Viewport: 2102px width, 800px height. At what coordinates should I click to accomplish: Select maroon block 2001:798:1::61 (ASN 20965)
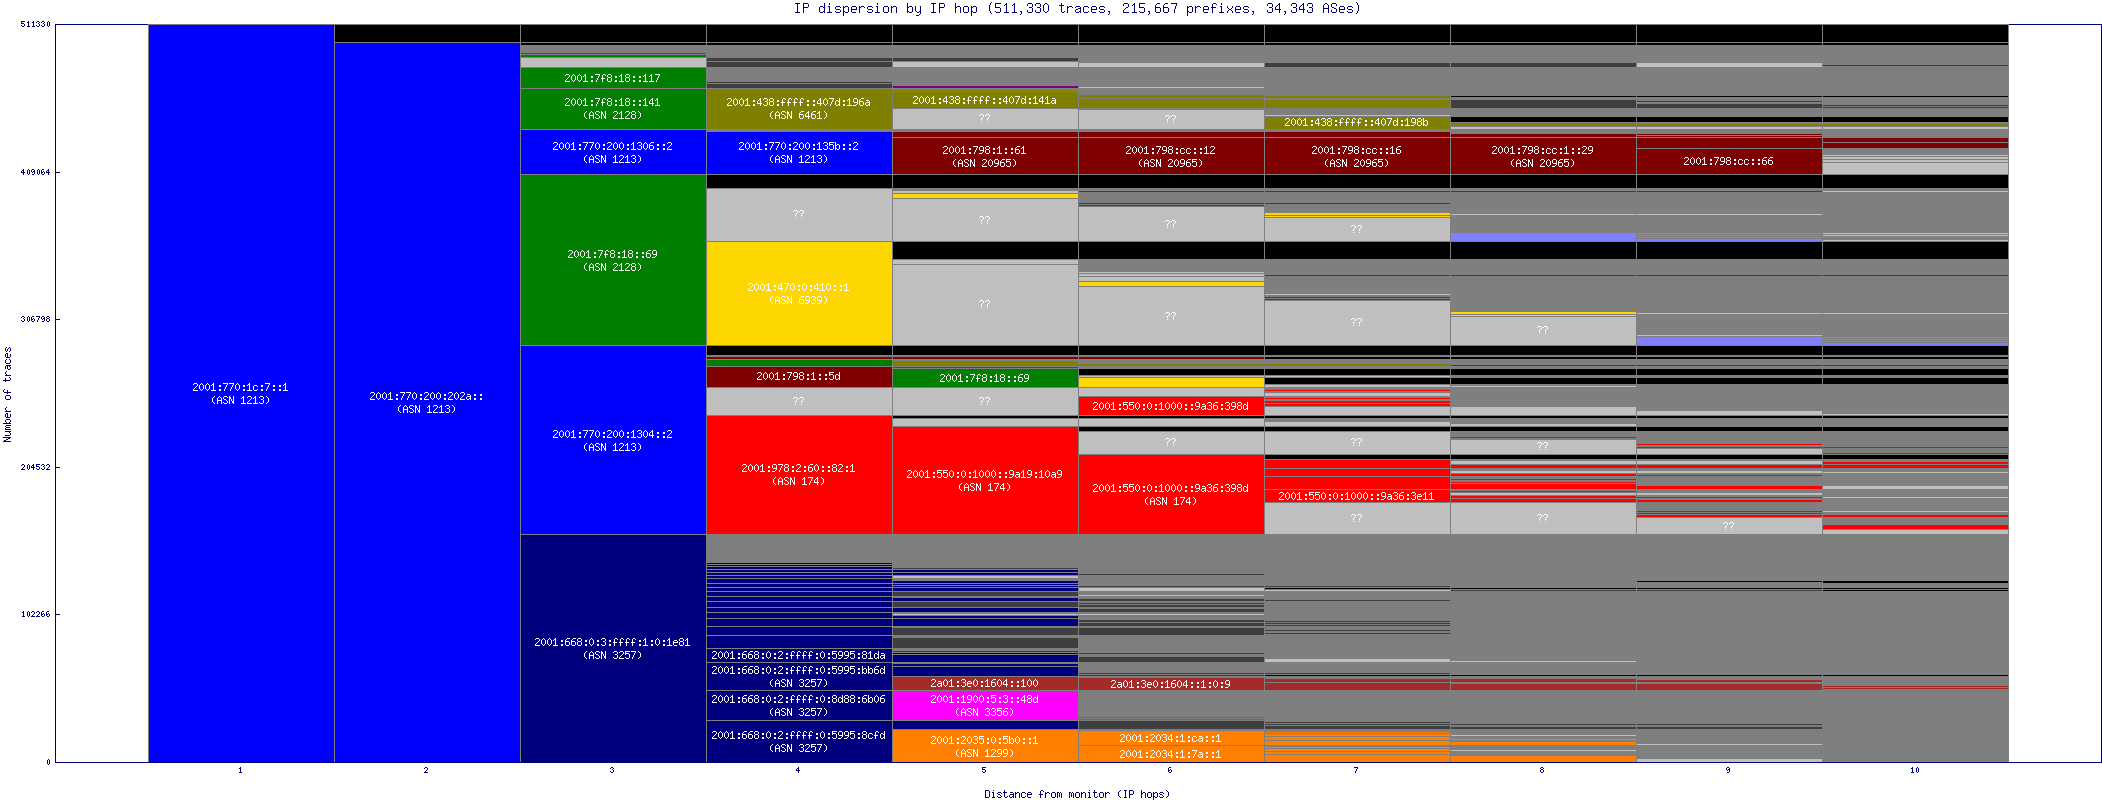(x=985, y=155)
